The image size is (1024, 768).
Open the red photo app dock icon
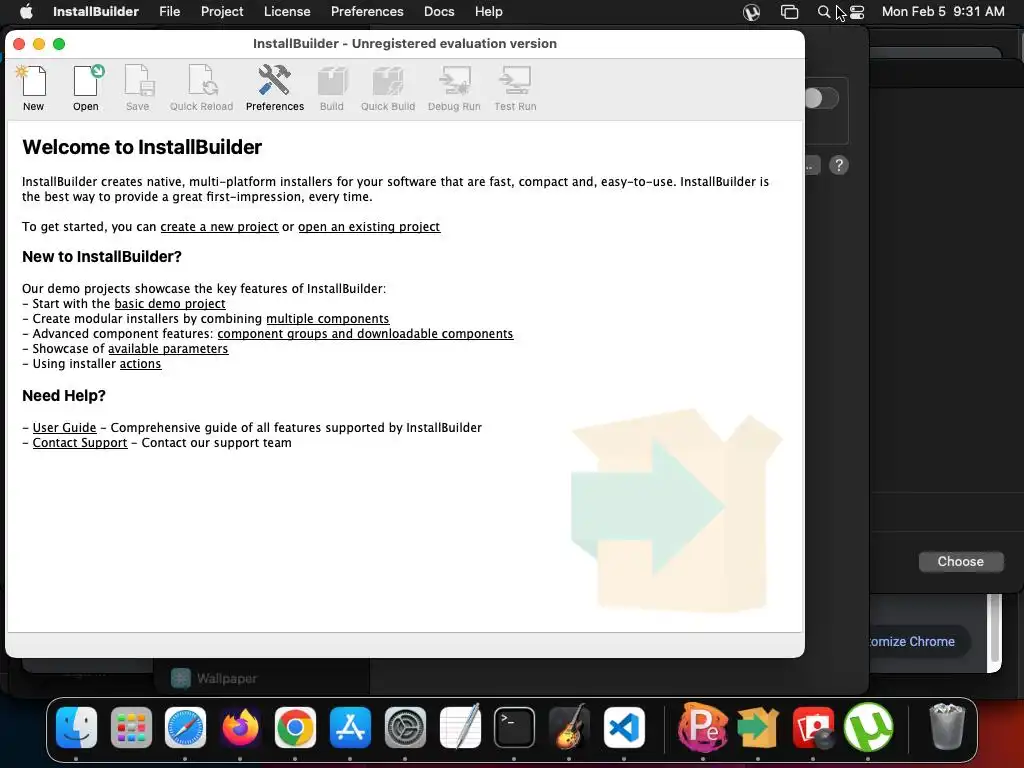813,727
